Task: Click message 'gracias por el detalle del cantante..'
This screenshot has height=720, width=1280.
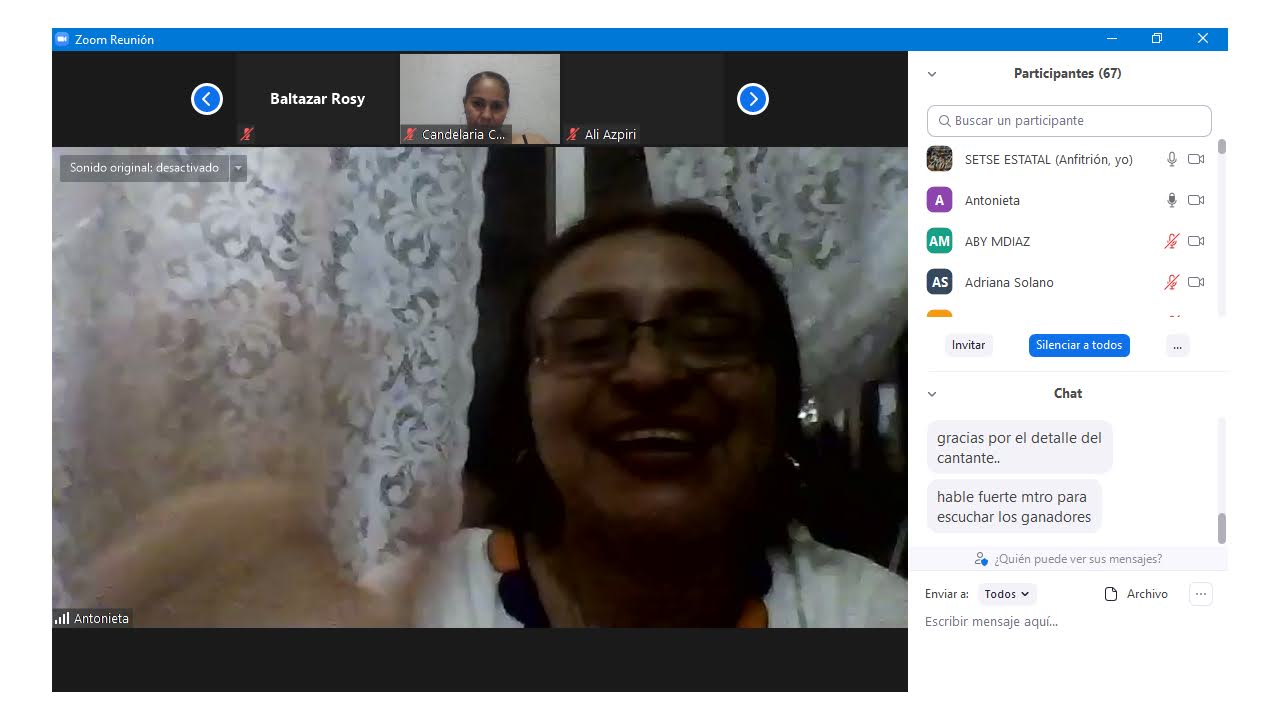Action: tap(1020, 448)
